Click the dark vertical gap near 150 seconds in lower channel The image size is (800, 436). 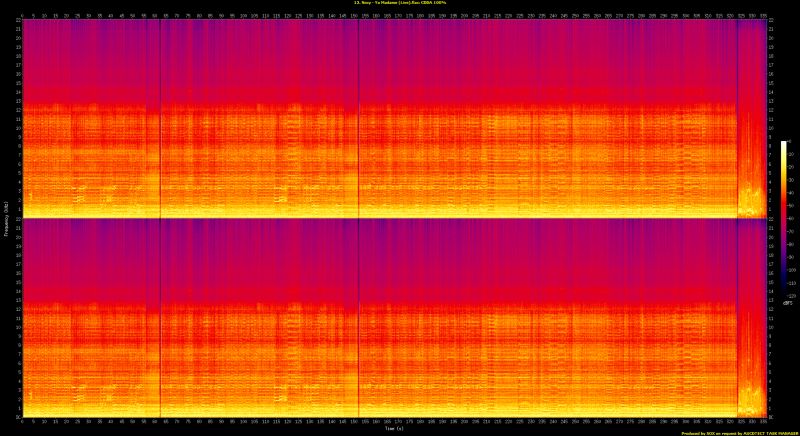pyautogui.click(x=358, y=320)
